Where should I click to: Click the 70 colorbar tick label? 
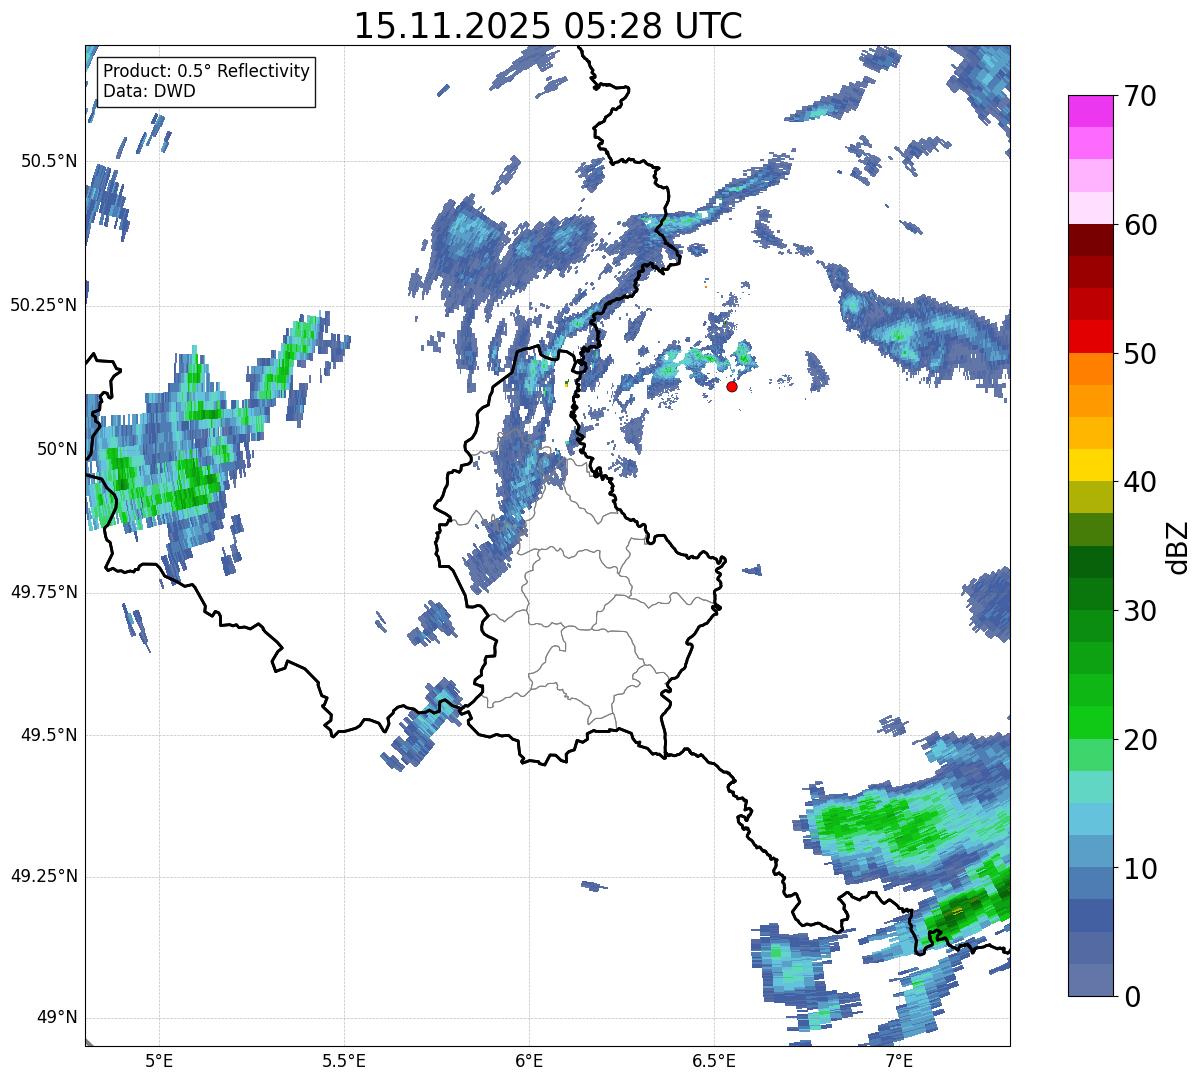tap(1139, 96)
